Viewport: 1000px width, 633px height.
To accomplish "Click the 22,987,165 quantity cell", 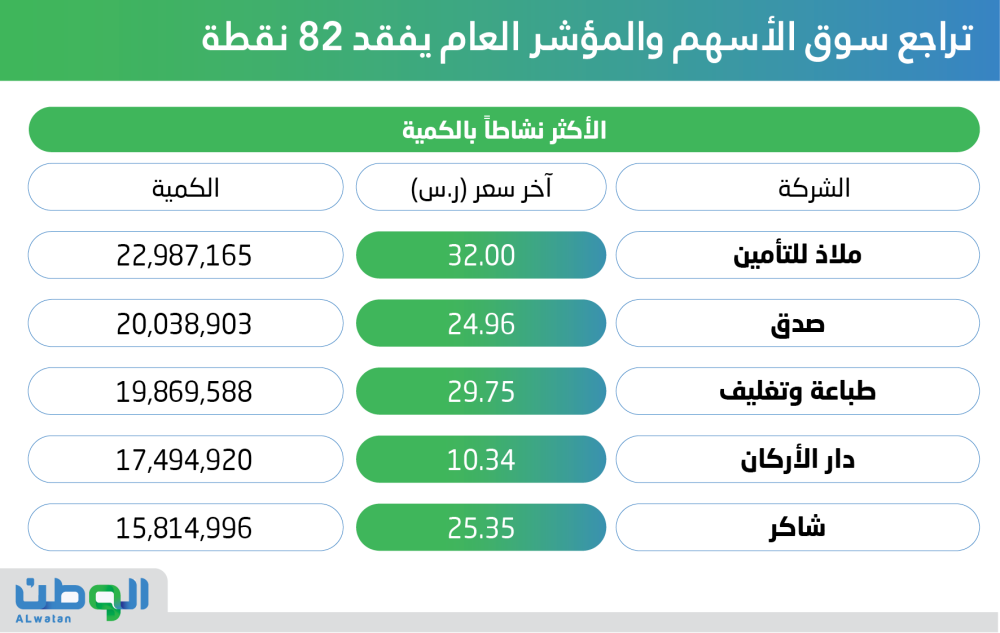I will (186, 255).
